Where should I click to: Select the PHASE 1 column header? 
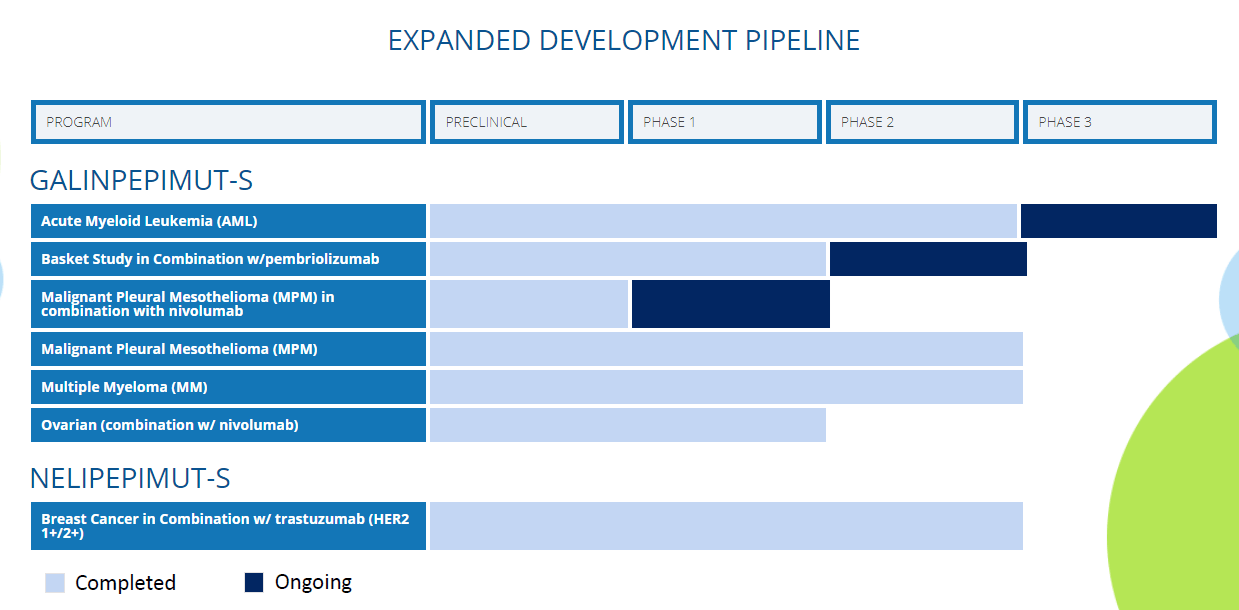pos(724,122)
